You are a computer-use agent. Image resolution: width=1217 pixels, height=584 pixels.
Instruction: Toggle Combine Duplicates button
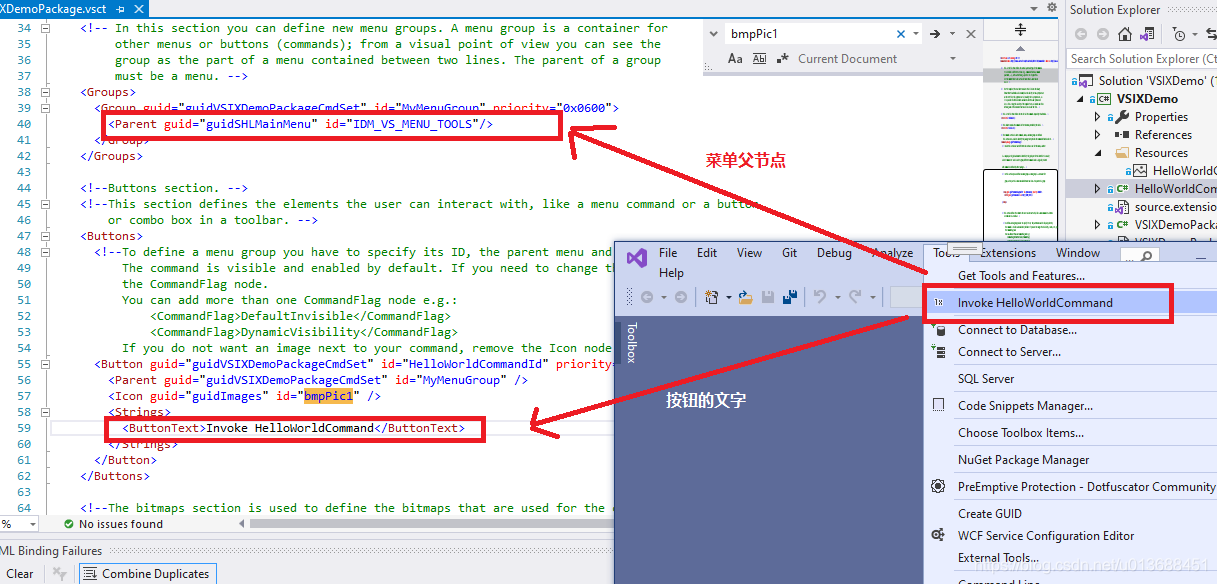click(146, 574)
